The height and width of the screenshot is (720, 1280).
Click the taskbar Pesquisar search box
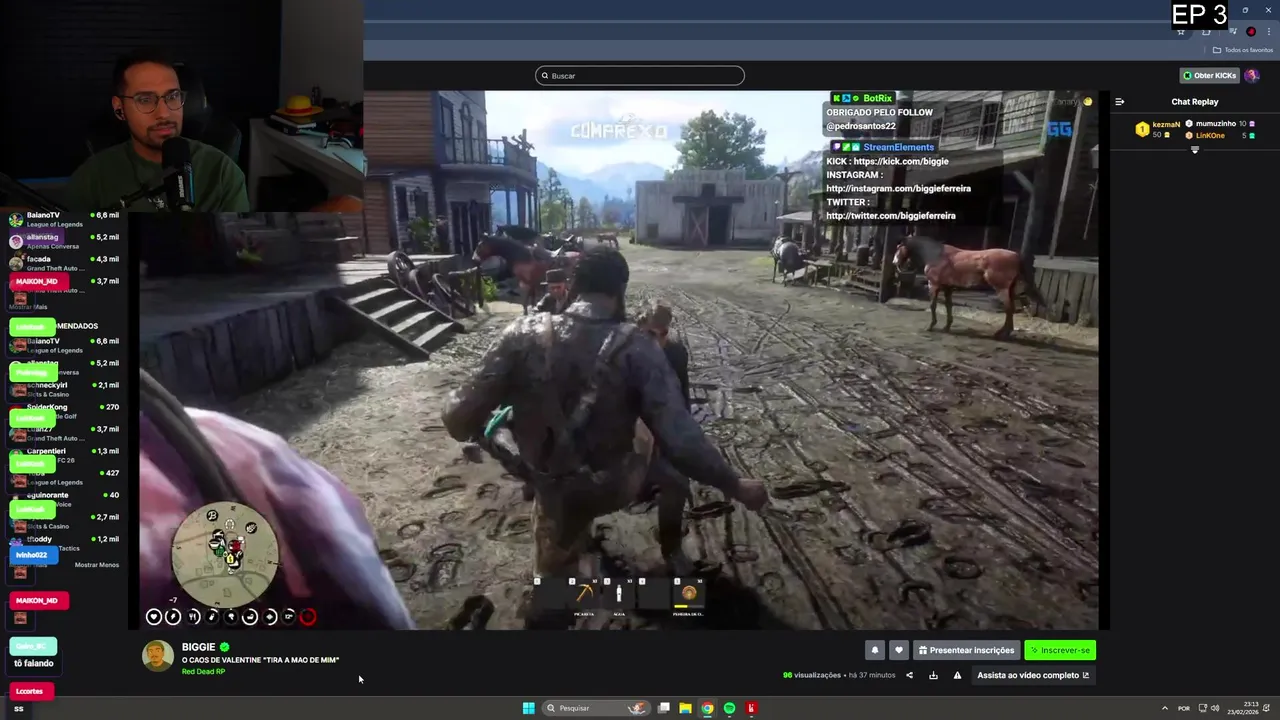point(596,708)
